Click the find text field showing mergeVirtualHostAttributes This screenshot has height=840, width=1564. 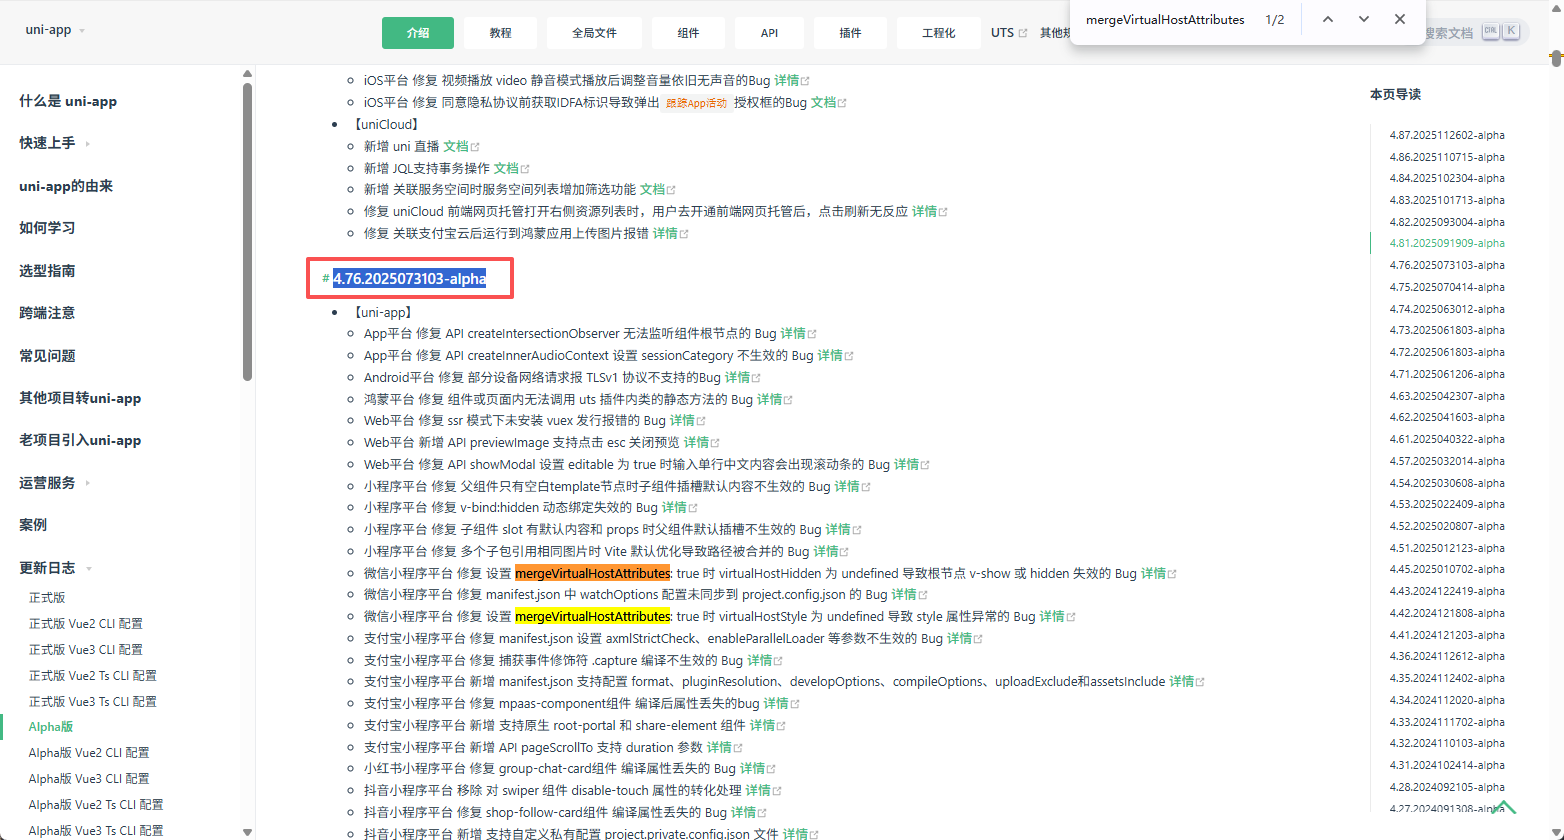pyautogui.click(x=1165, y=20)
